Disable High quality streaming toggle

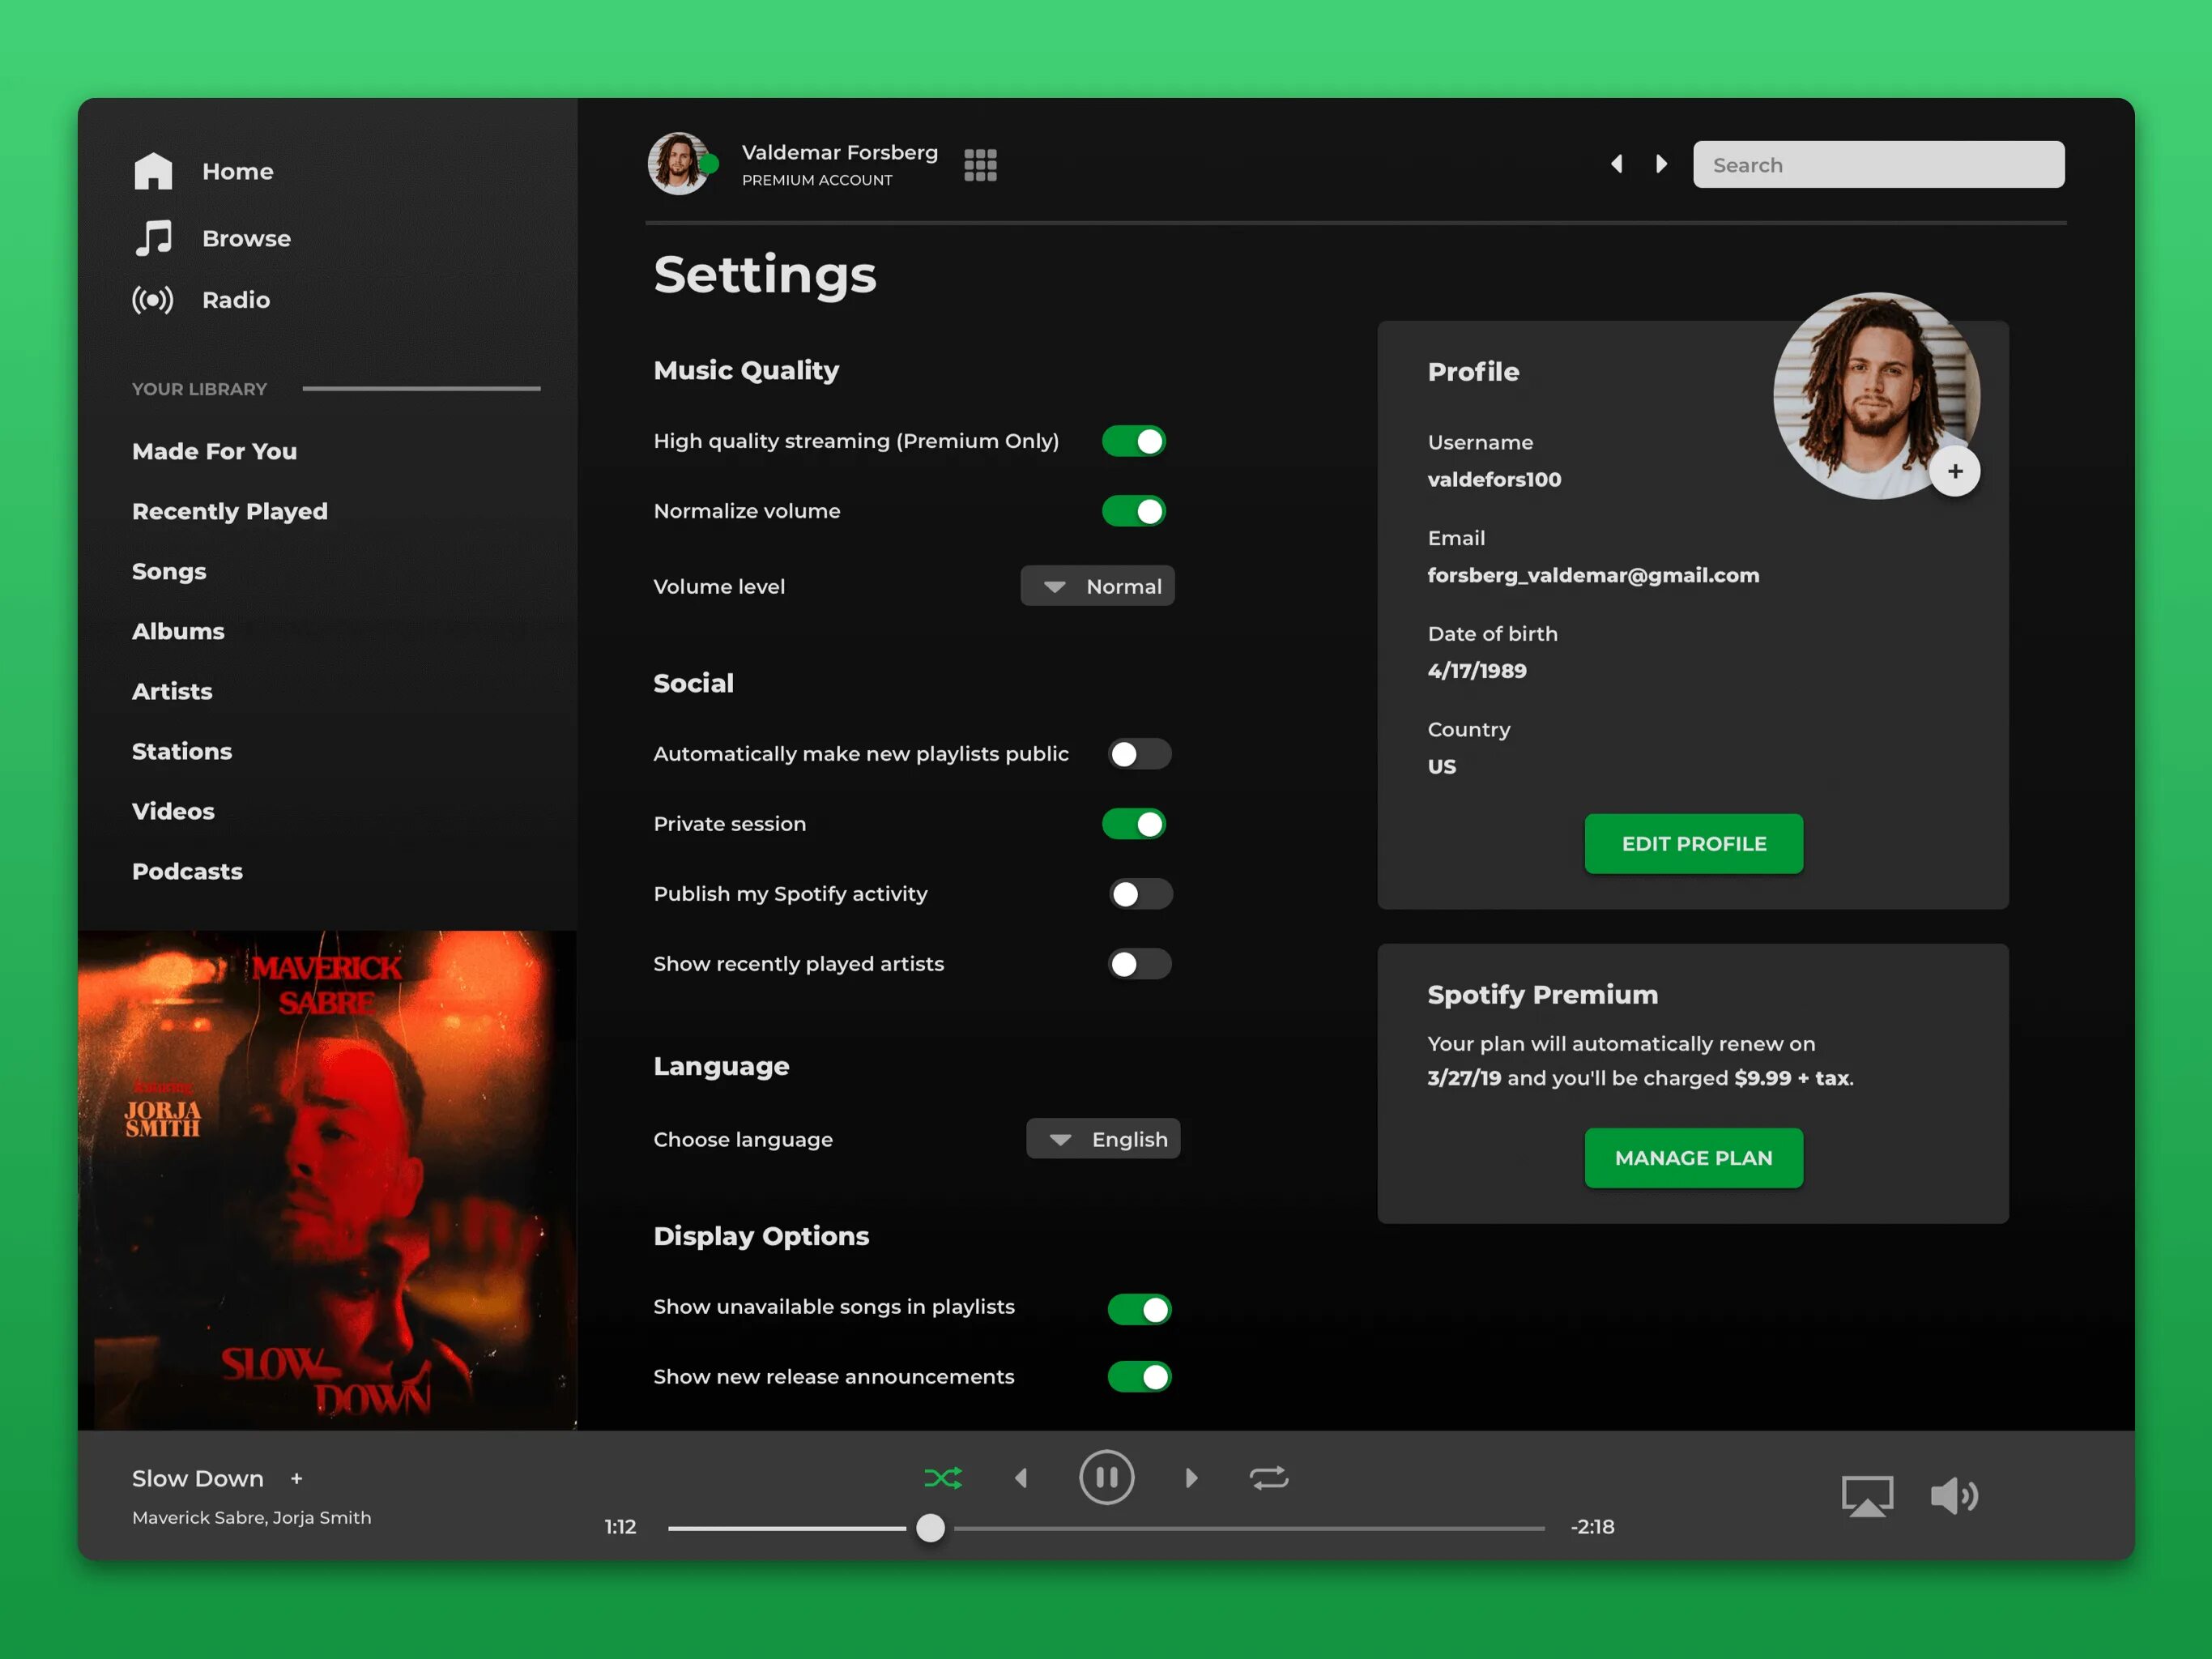pyautogui.click(x=1134, y=441)
